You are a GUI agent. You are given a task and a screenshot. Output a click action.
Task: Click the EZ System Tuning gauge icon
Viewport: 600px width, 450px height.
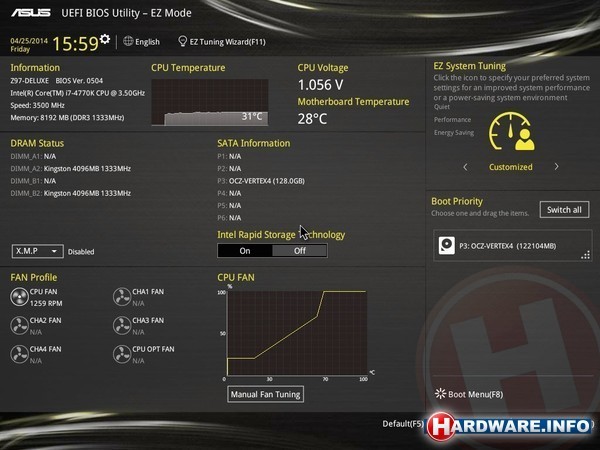512,131
